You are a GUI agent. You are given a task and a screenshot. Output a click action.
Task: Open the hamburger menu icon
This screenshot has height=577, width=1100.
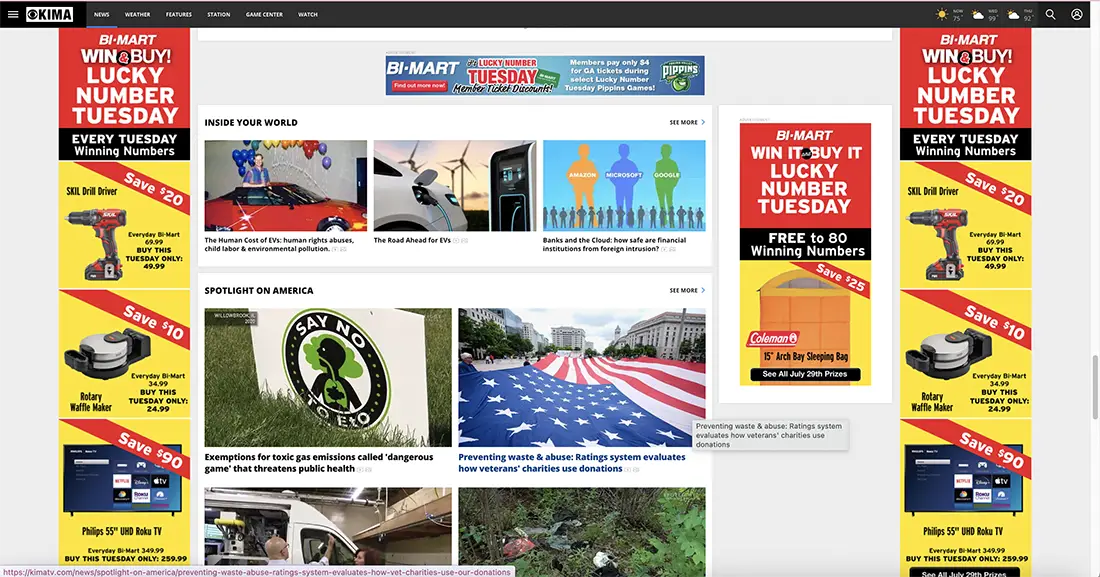(13, 14)
